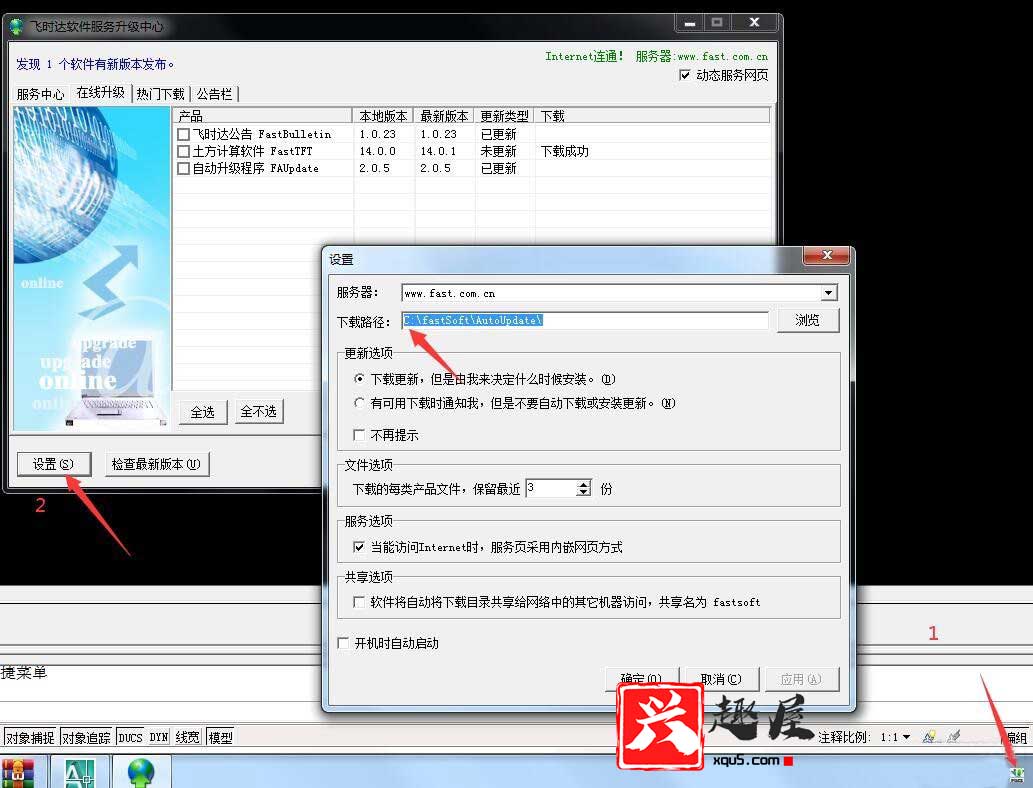
Task: Click the 2.0.5 local version cell
Action: click(x=374, y=169)
